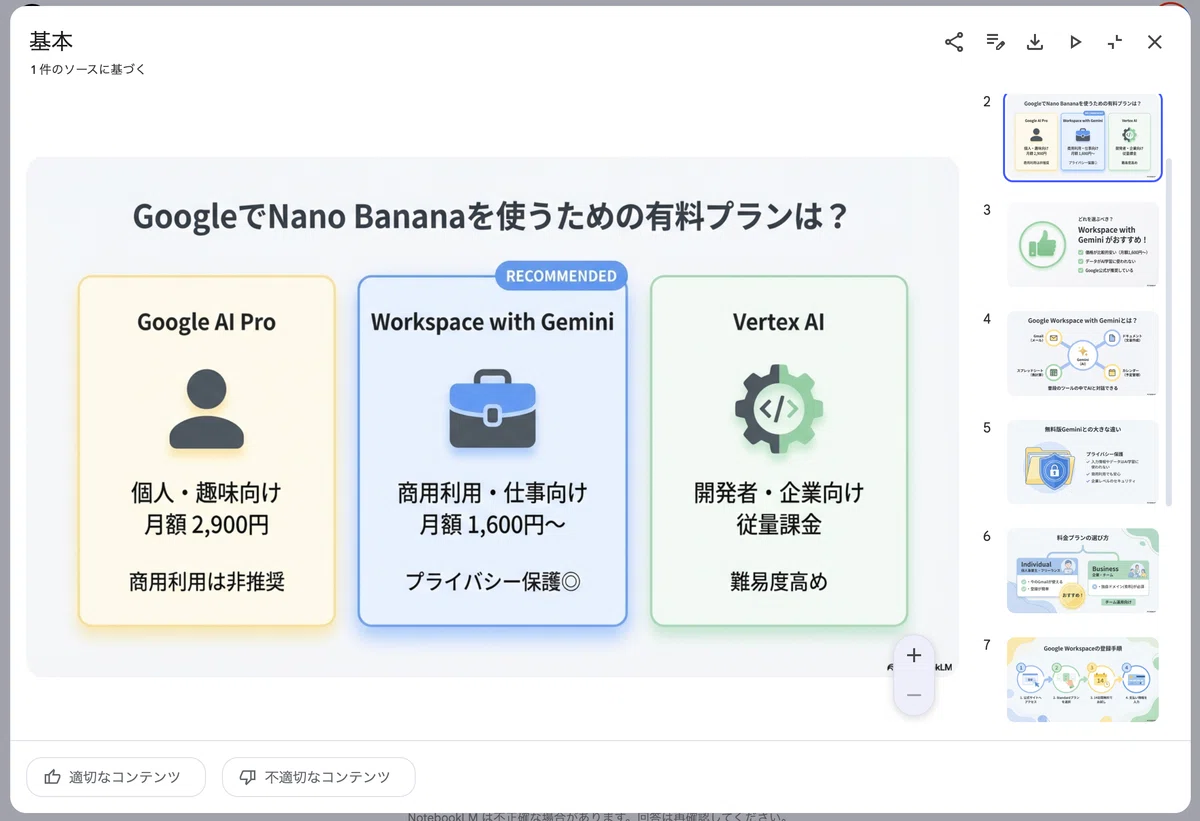This screenshot has width=1200, height=821.
Task: Click the text 従量課金
Action: [779, 525]
